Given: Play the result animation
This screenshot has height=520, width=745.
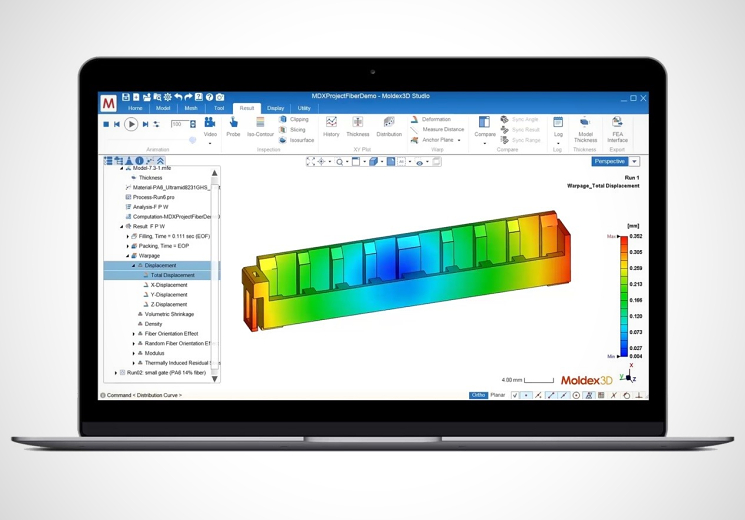Looking at the screenshot, I should point(131,124).
